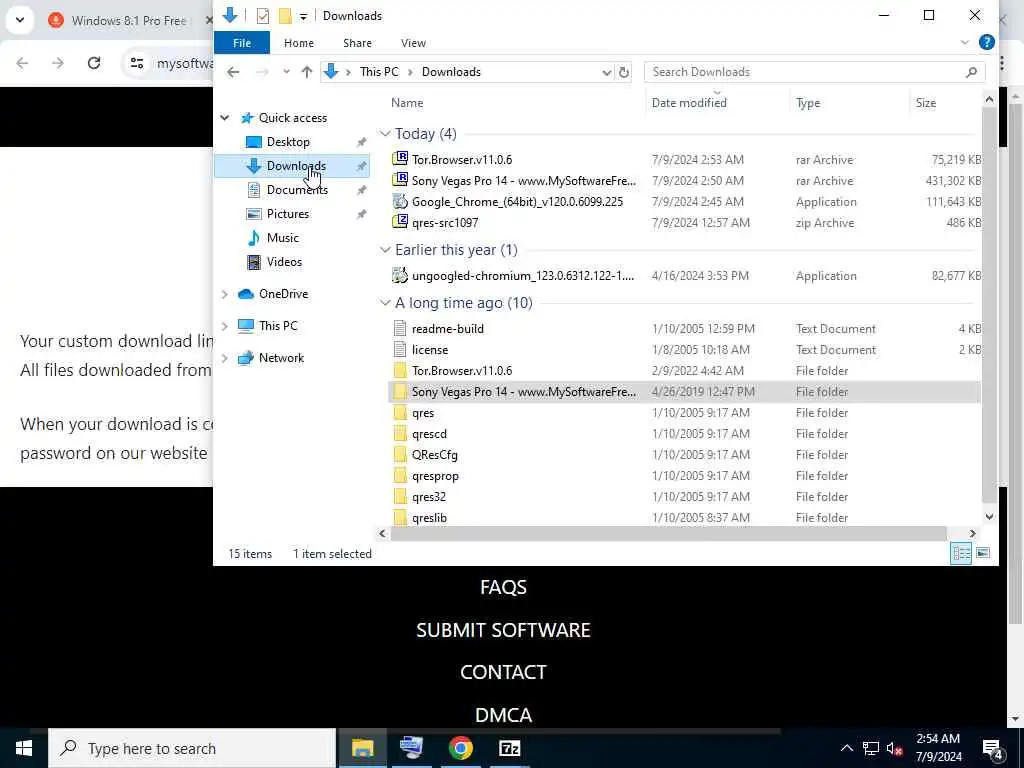Collapse the Earlier this year group

coord(385,250)
